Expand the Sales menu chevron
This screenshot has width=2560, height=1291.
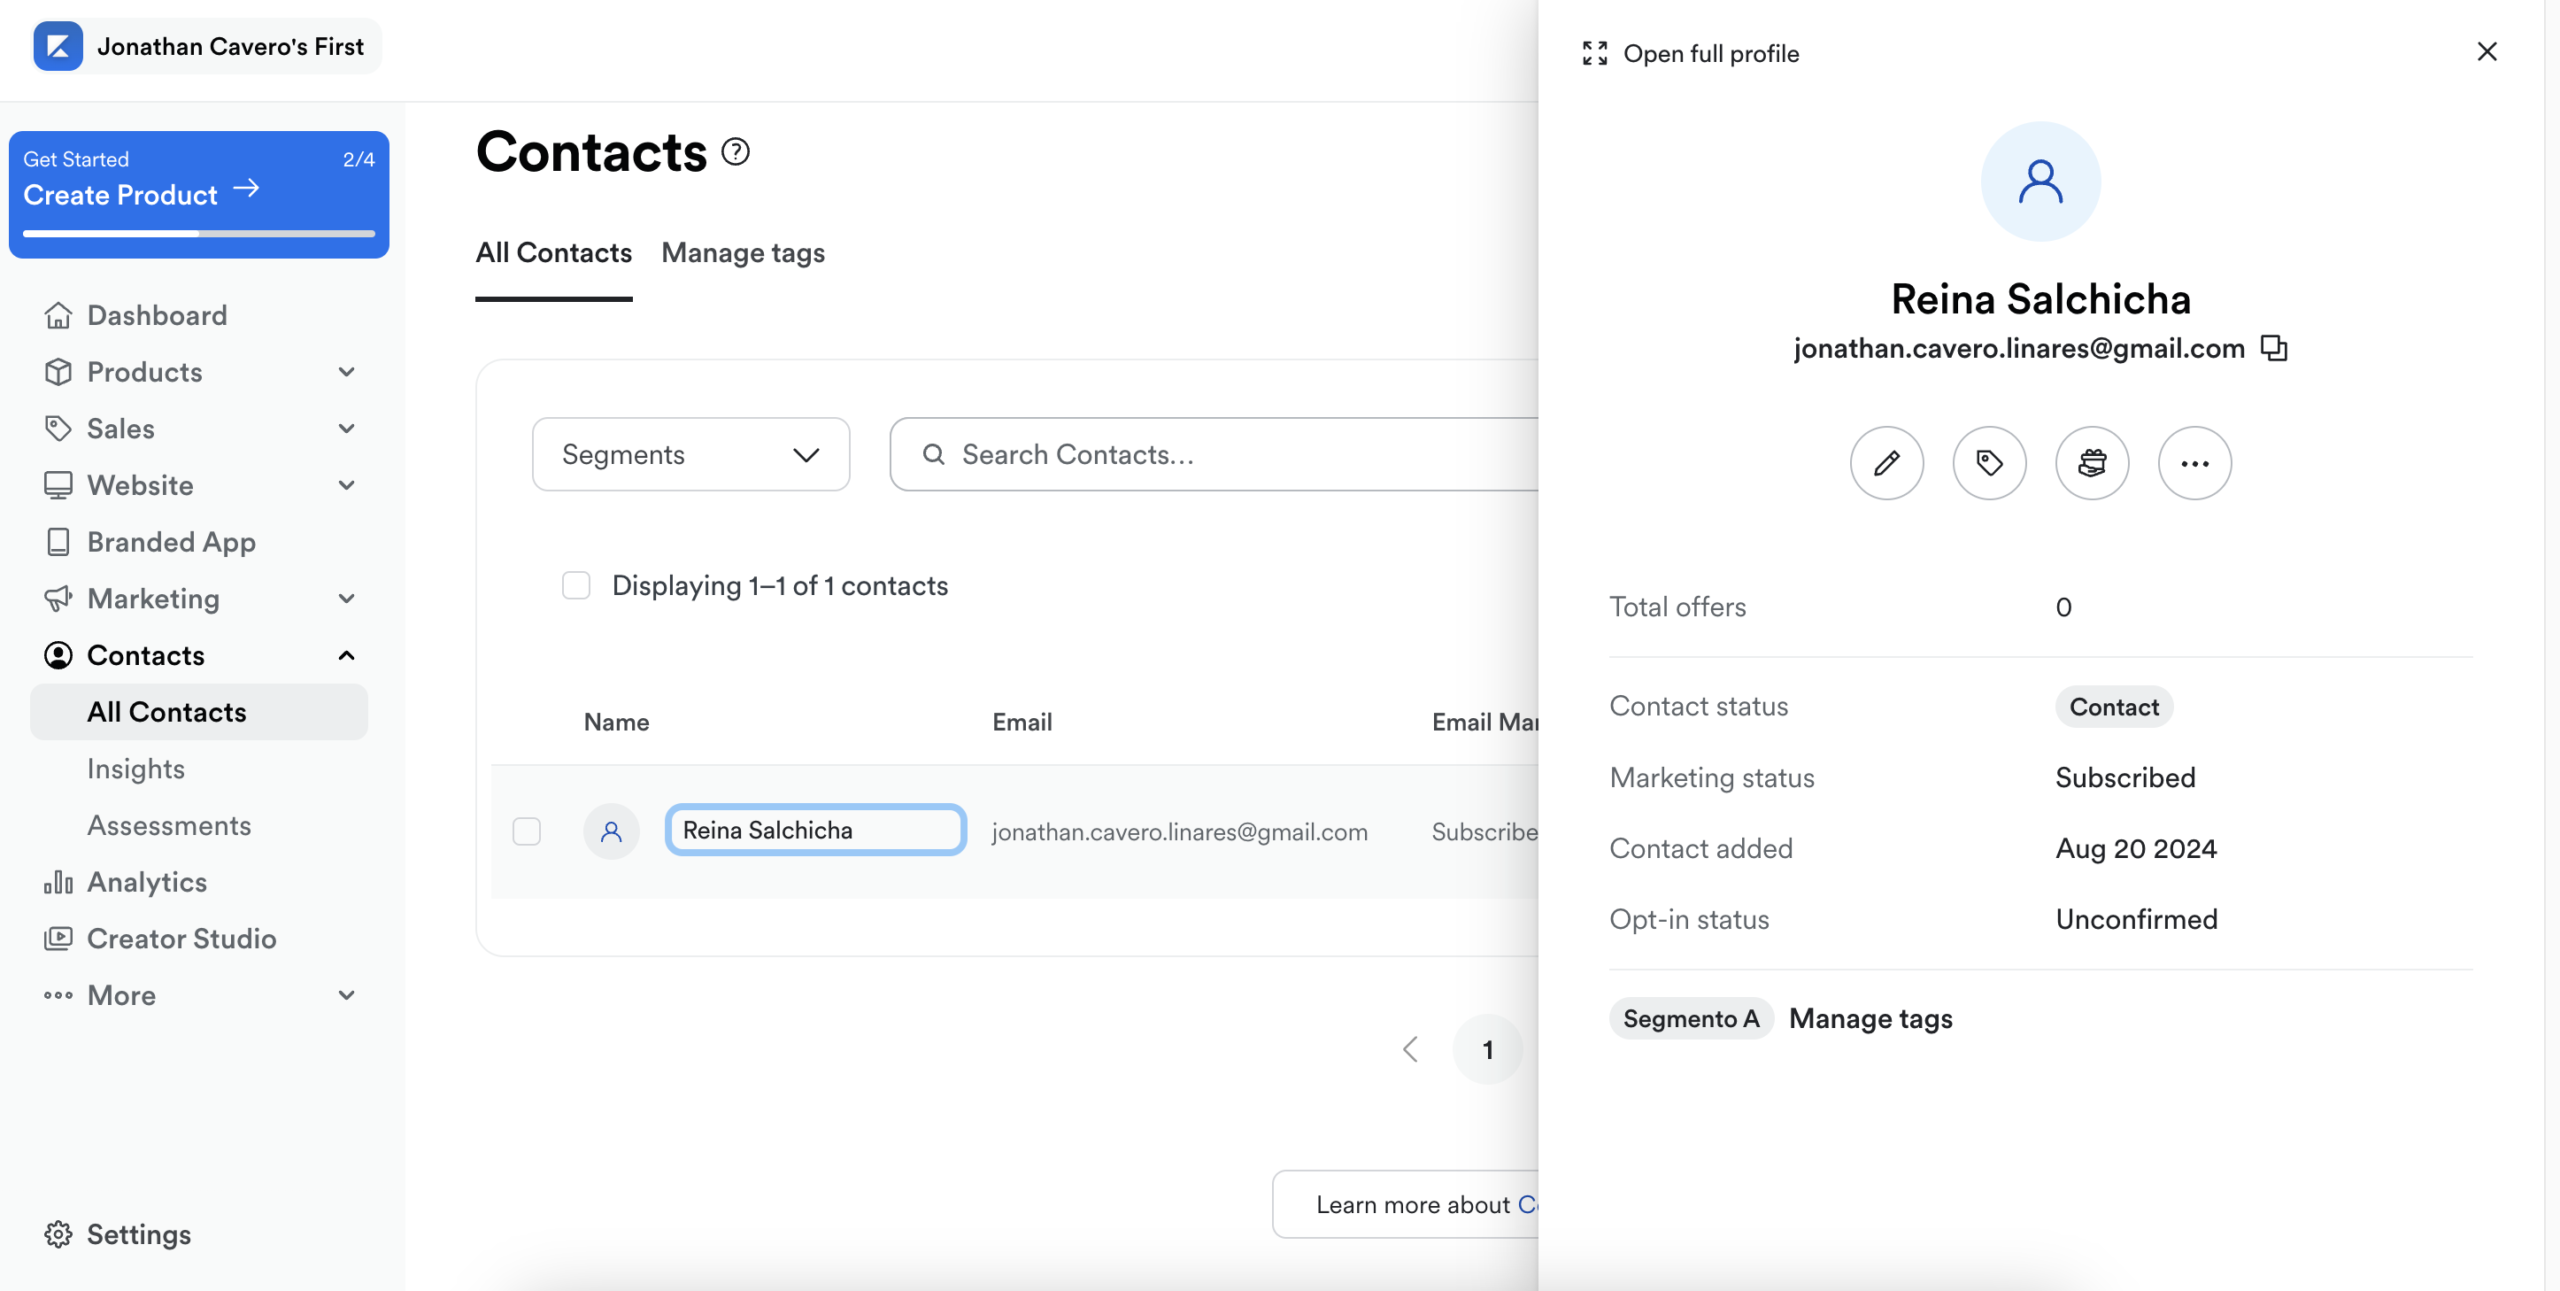click(347, 429)
